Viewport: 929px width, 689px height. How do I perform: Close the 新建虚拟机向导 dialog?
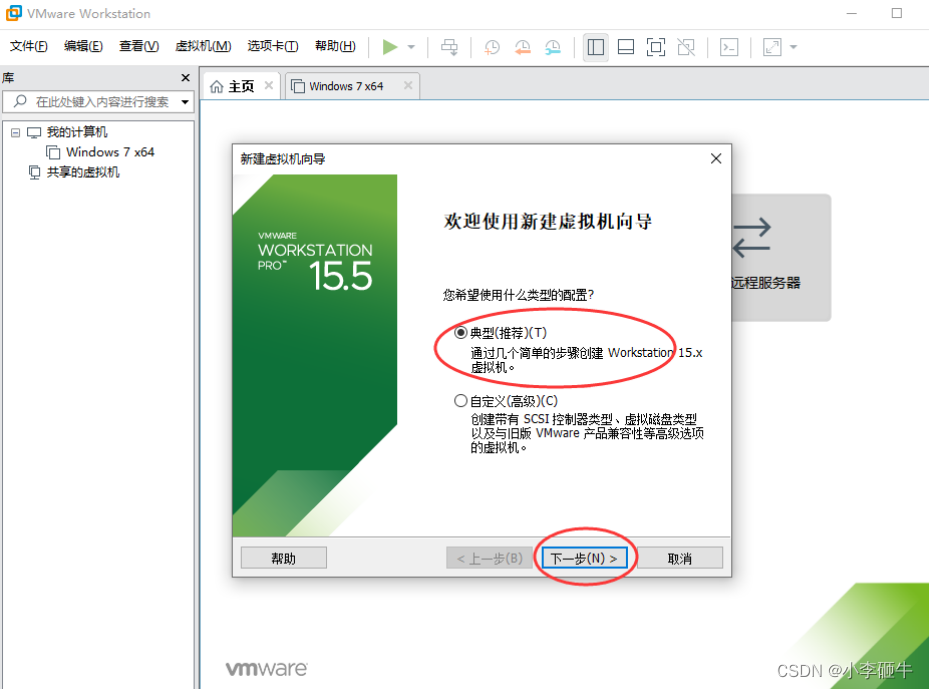tap(716, 159)
